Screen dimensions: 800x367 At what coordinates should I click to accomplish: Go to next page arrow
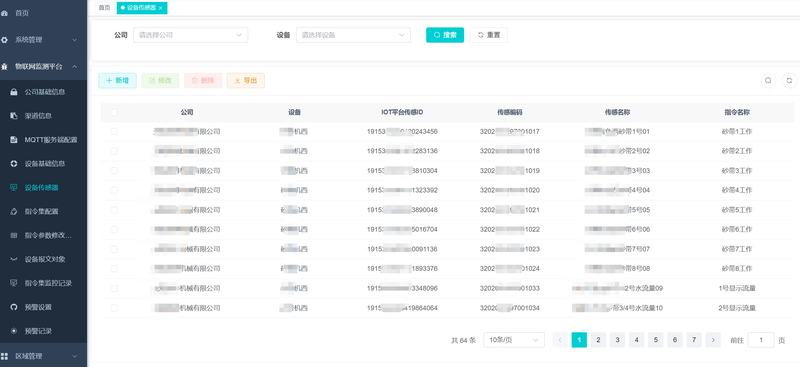click(713, 340)
